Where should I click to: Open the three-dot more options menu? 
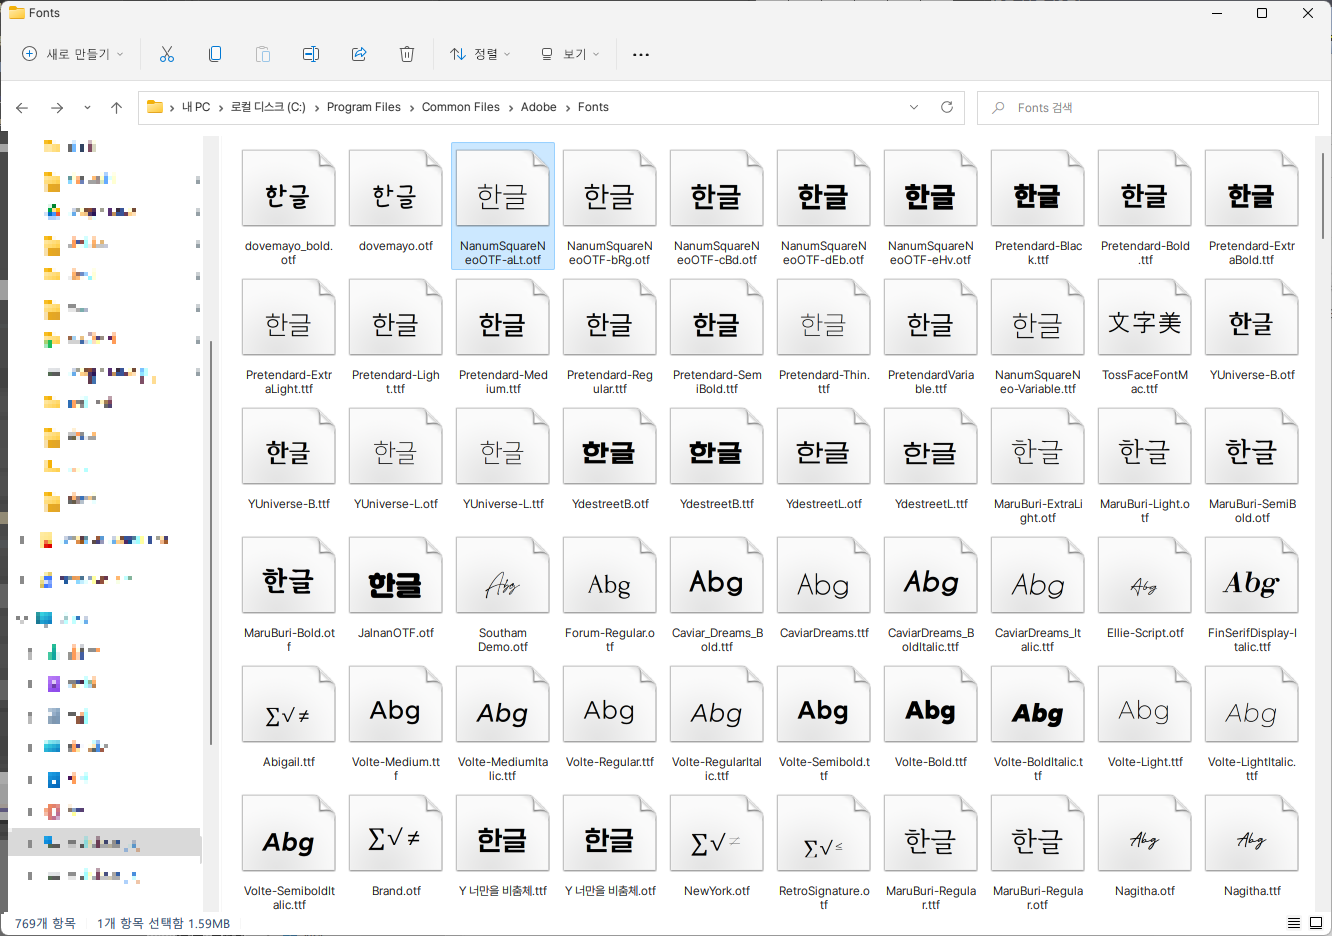[x=641, y=54]
